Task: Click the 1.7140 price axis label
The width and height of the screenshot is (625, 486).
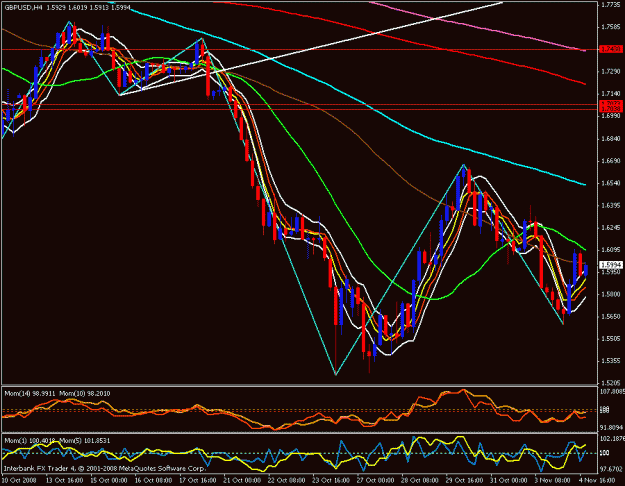Action: point(611,94)
